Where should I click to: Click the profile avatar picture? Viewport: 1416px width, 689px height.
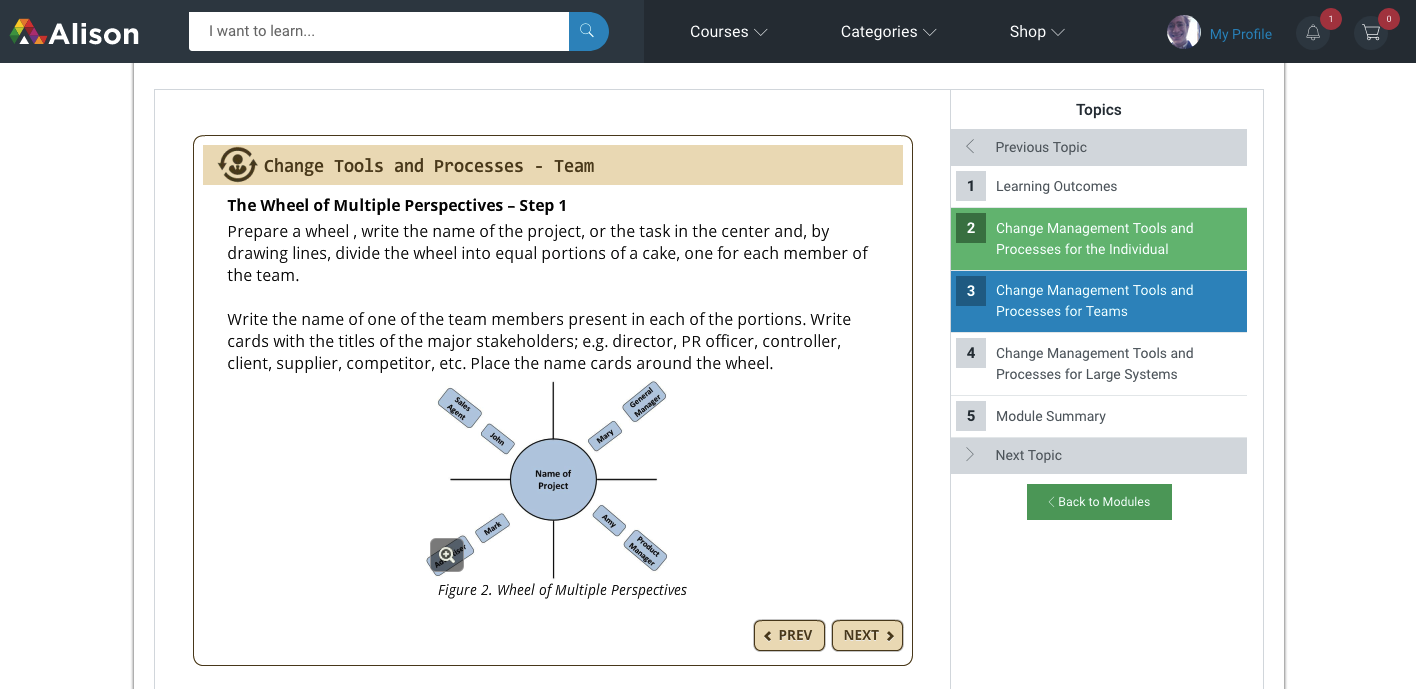1183,32
